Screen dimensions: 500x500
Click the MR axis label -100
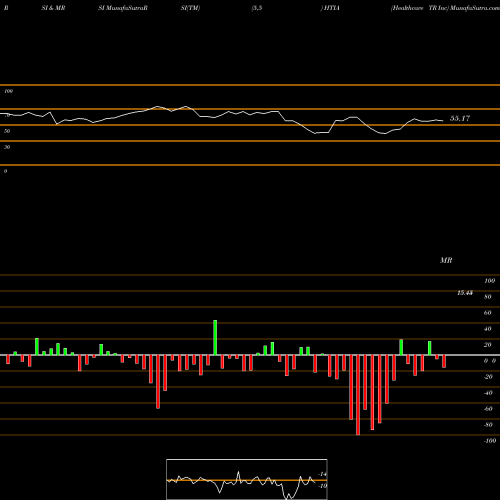click(490, 441)
